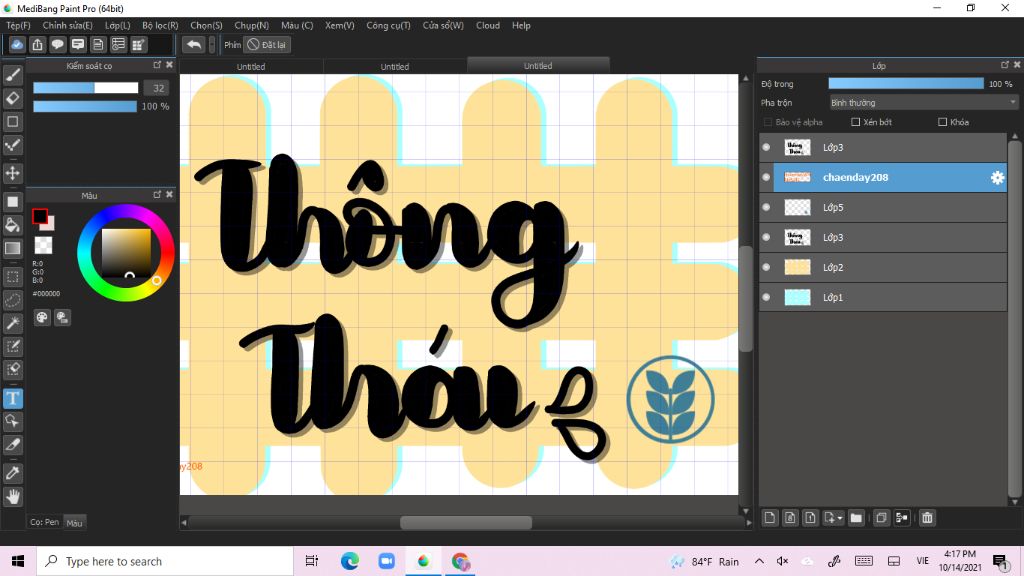Click the brush size value field 32
The image size is (1024, 576).
pyautogui.click(x=158, y=88)
